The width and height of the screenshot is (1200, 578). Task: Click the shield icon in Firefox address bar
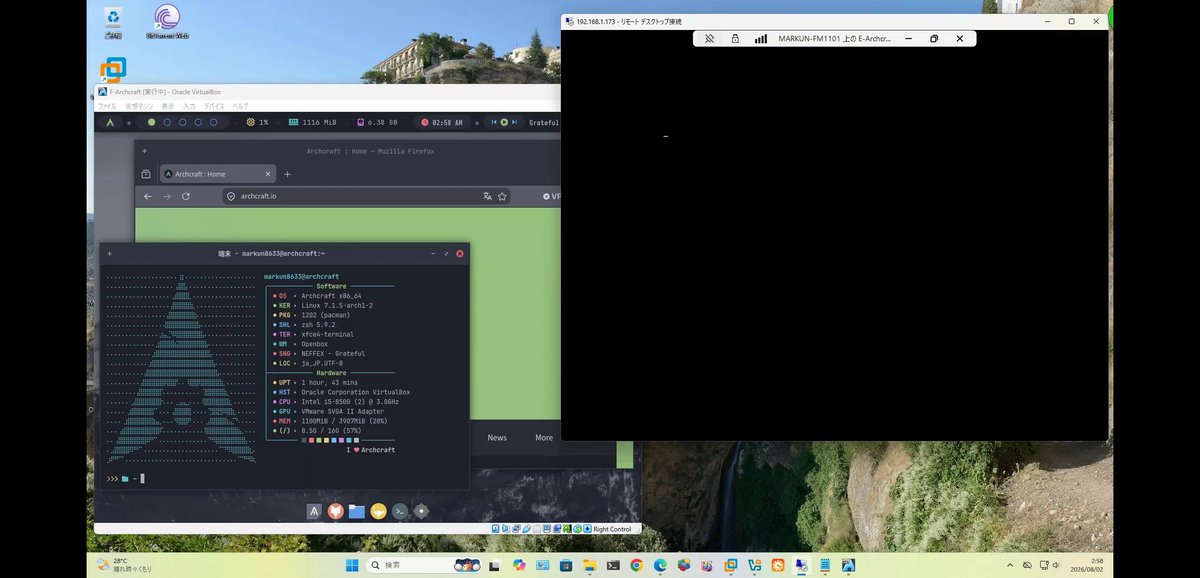231,196
